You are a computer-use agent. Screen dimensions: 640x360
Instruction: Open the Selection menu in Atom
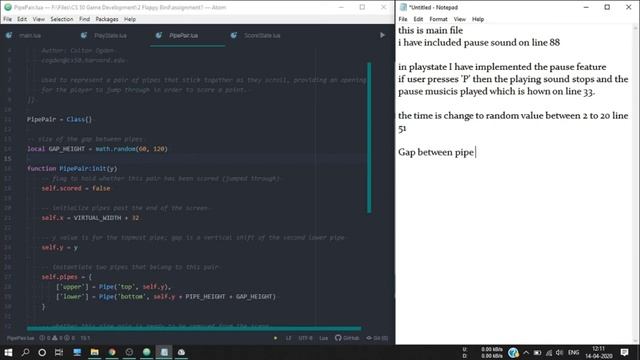pos(62,19)
